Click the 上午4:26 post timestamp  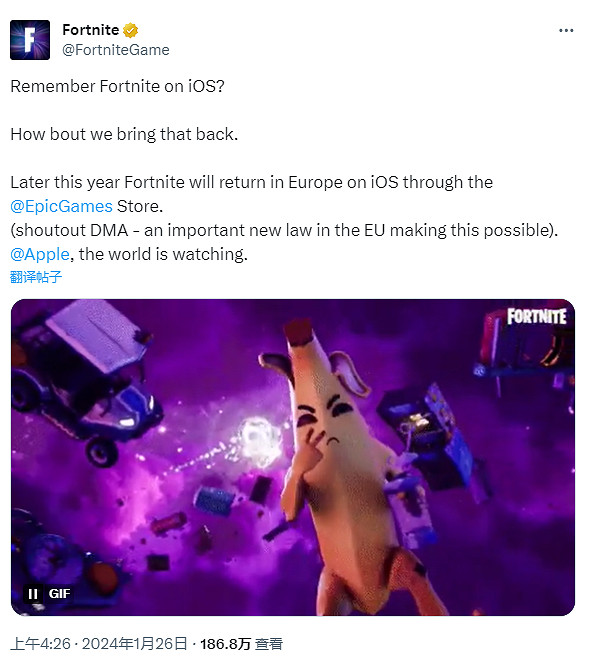point(40,643)
